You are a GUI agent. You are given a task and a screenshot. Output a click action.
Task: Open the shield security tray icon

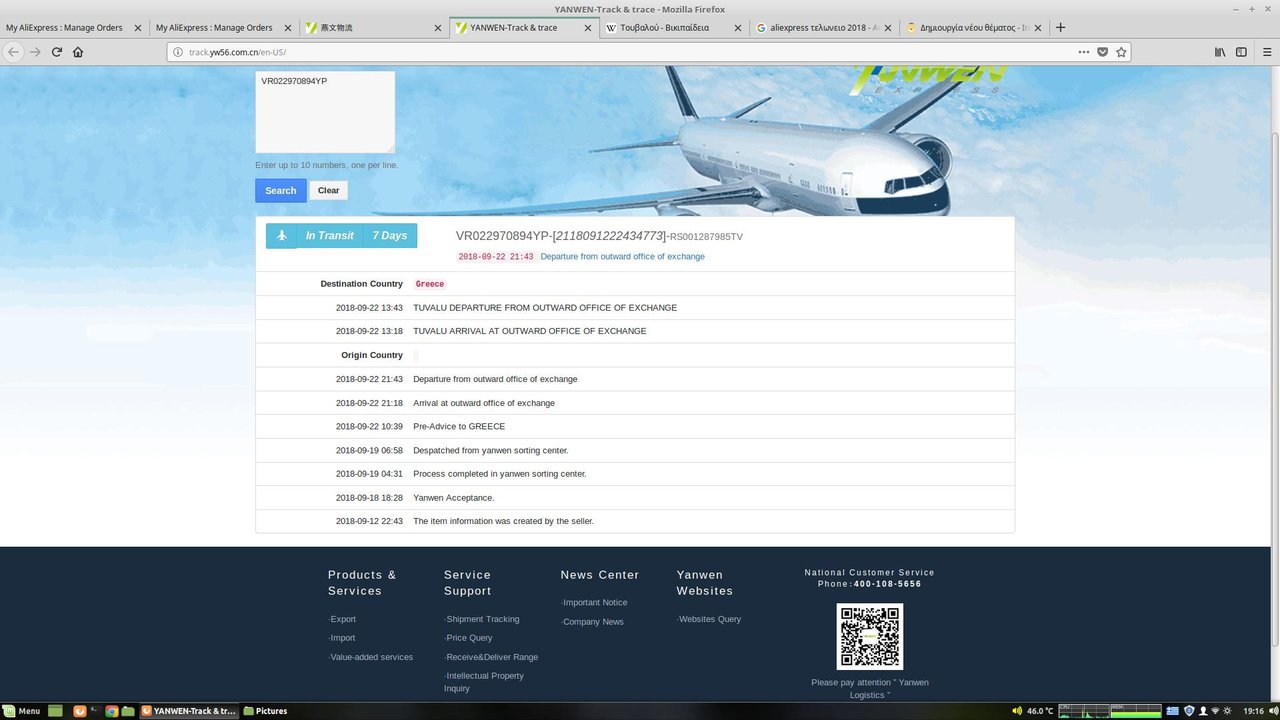point(1189,711)
